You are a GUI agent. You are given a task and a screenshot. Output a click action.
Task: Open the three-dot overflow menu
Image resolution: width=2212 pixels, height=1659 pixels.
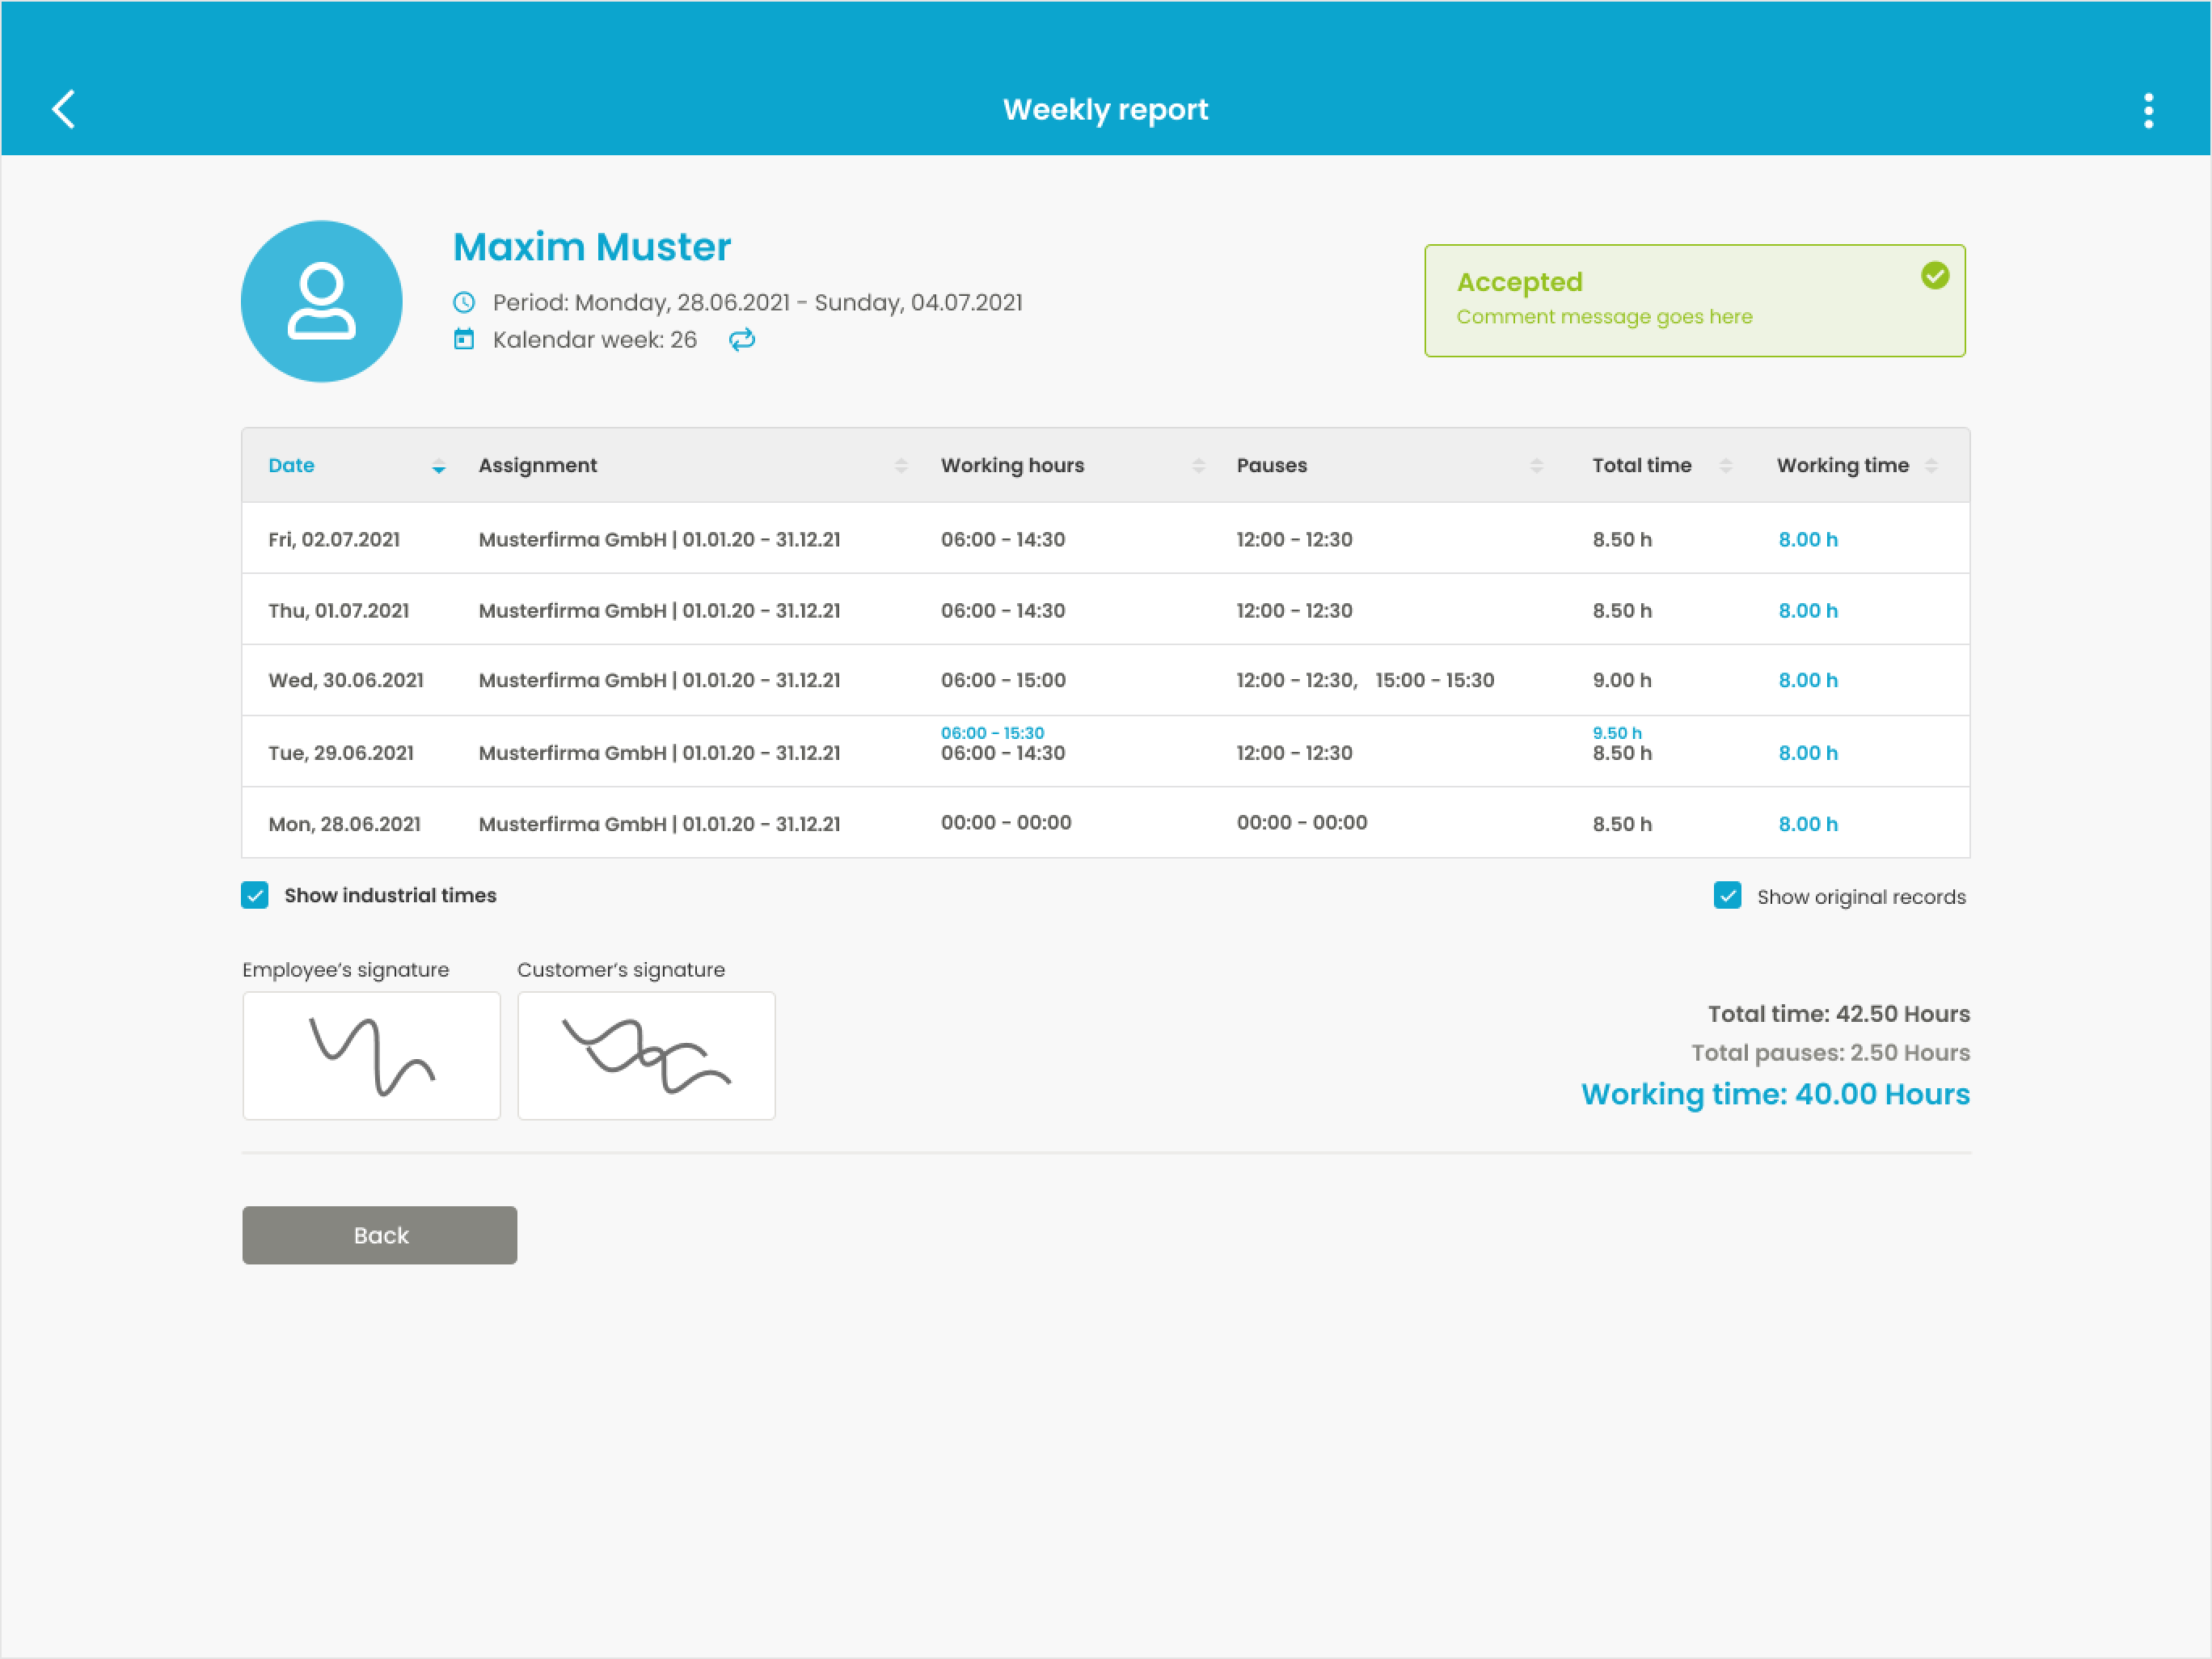click(x=2148, y=110)
